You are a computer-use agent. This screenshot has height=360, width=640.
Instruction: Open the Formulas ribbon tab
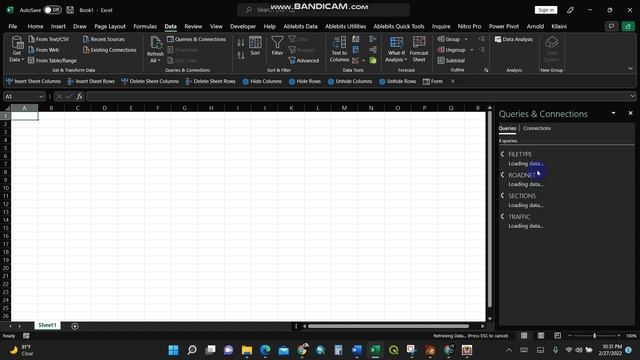click(145, 26)
